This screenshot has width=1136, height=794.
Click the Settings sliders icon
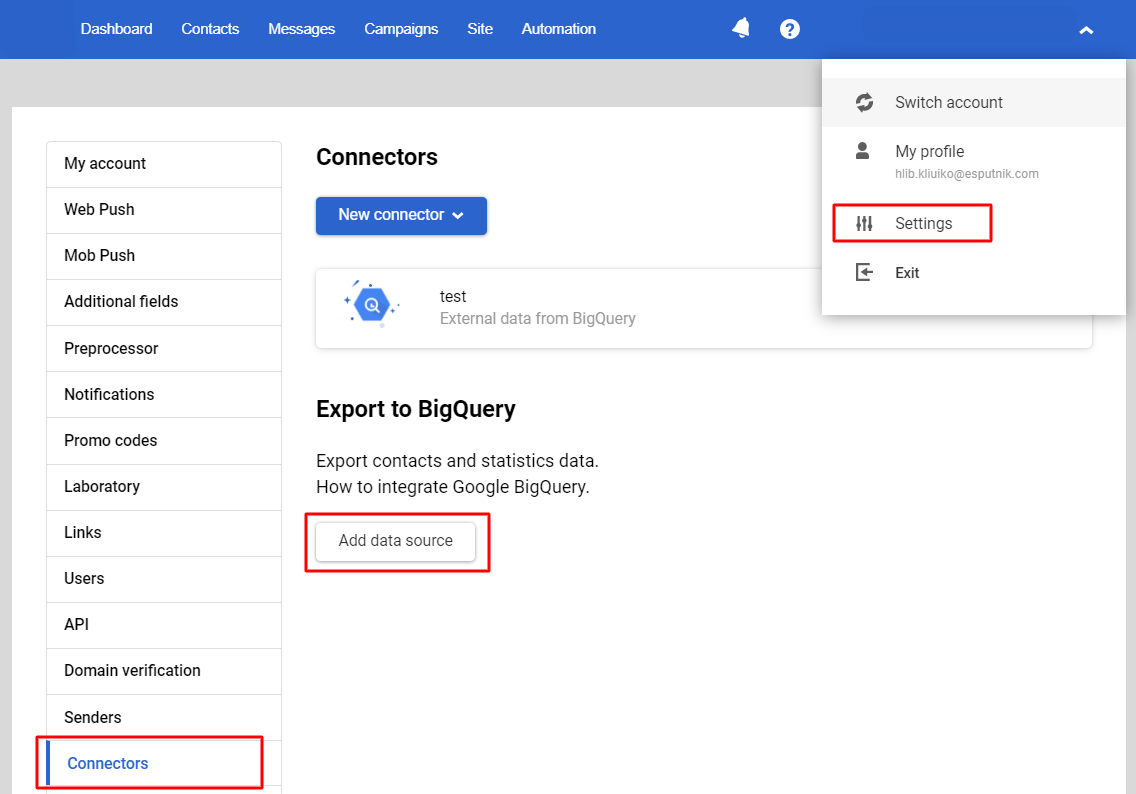(x=864, y=223)
